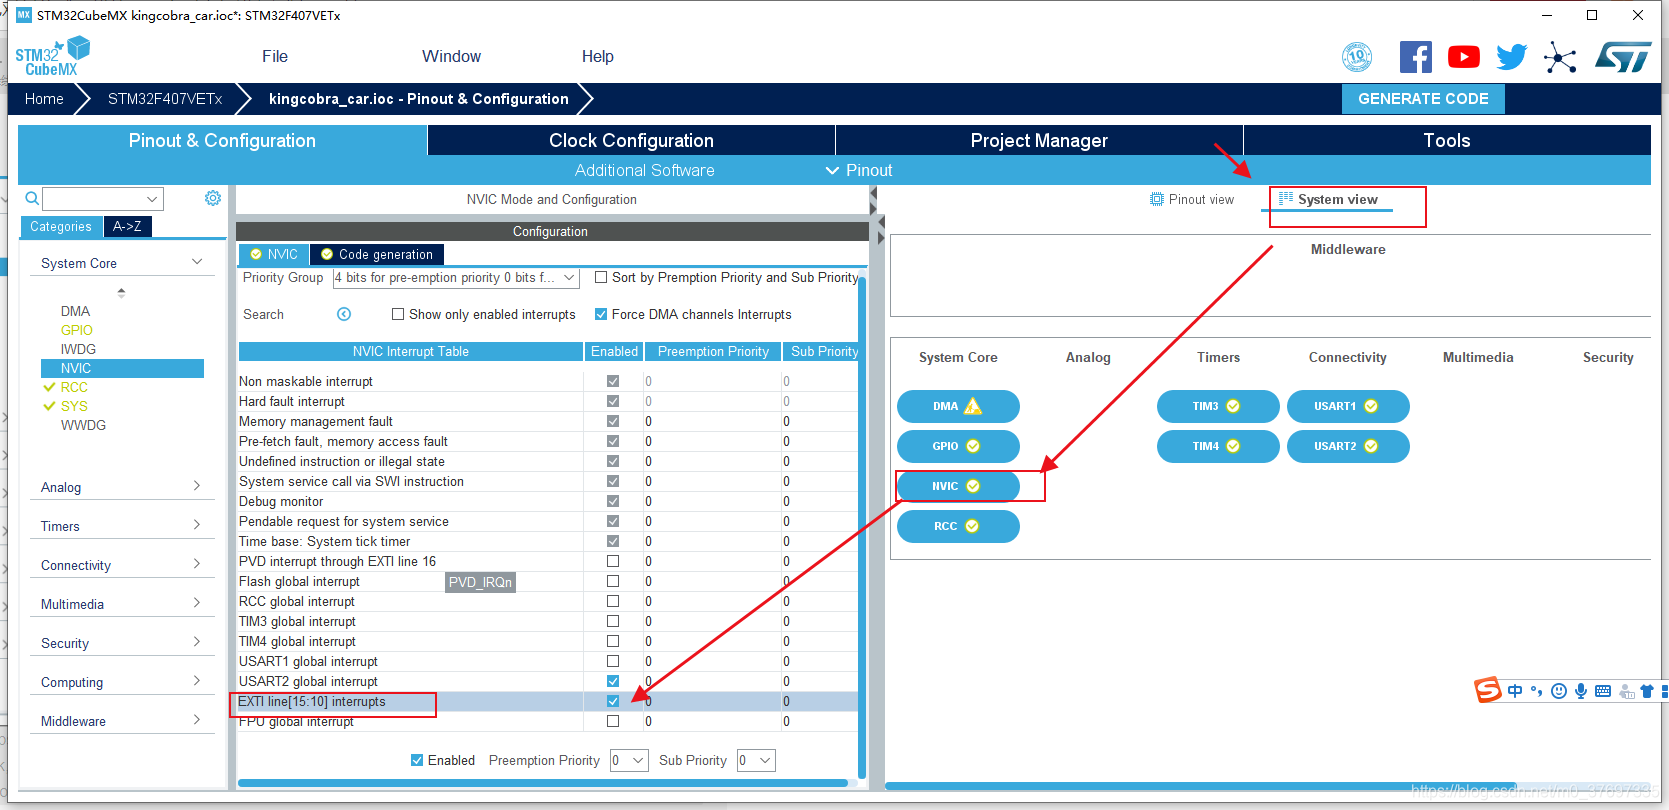Screen dimensions: 1669x810
Task: Select IWDG in System Core list
Action: (78, 349)
